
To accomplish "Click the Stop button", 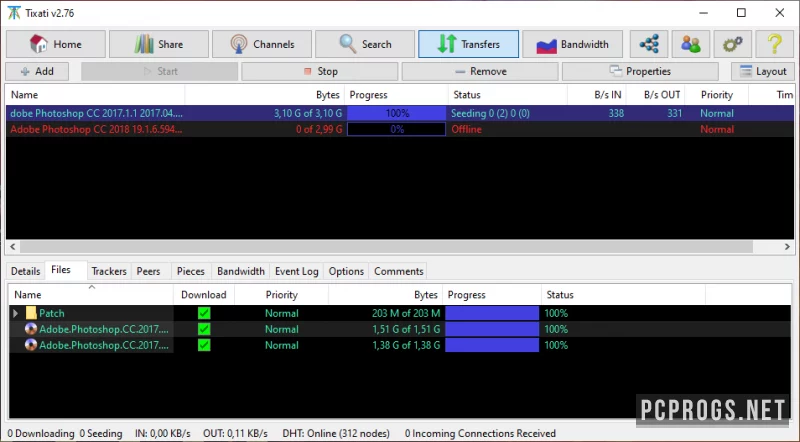I will [x=319, y=71].
